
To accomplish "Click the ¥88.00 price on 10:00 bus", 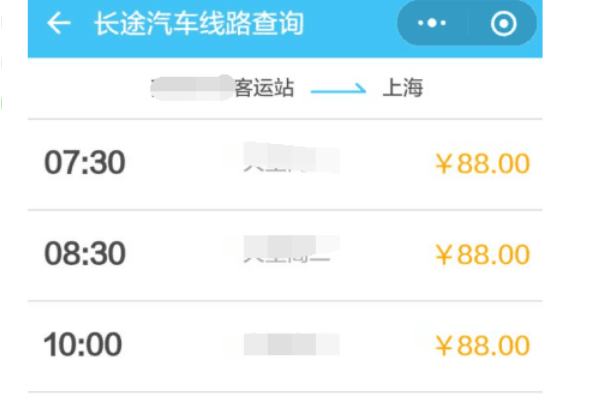I will tap(482, 346).
